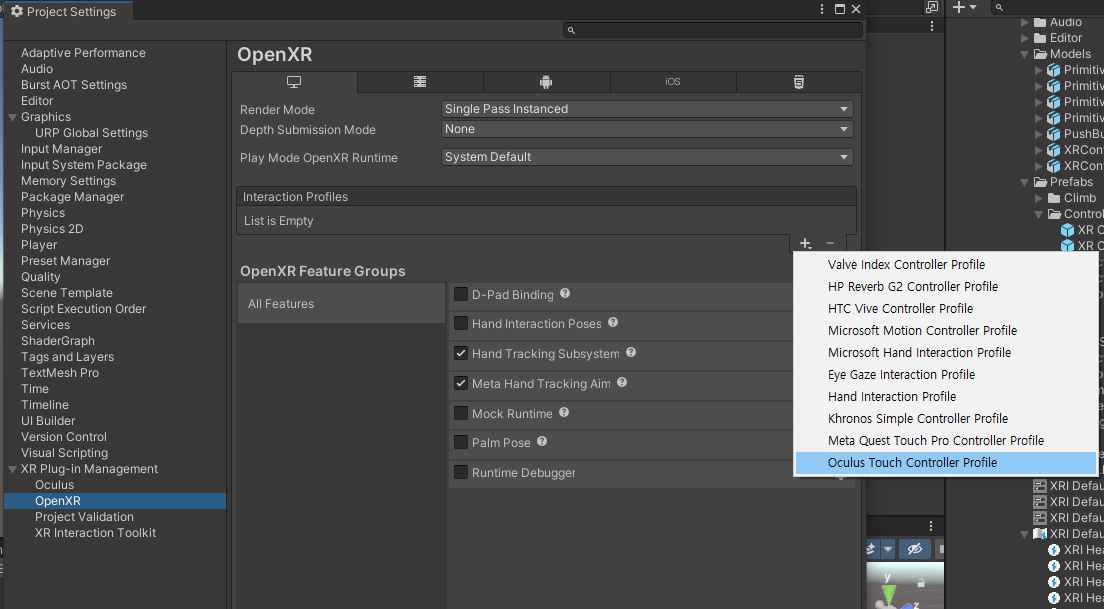Click the Prefabs folder icon
Viewport: 1104px width, 609px height.
point(1040,182)
